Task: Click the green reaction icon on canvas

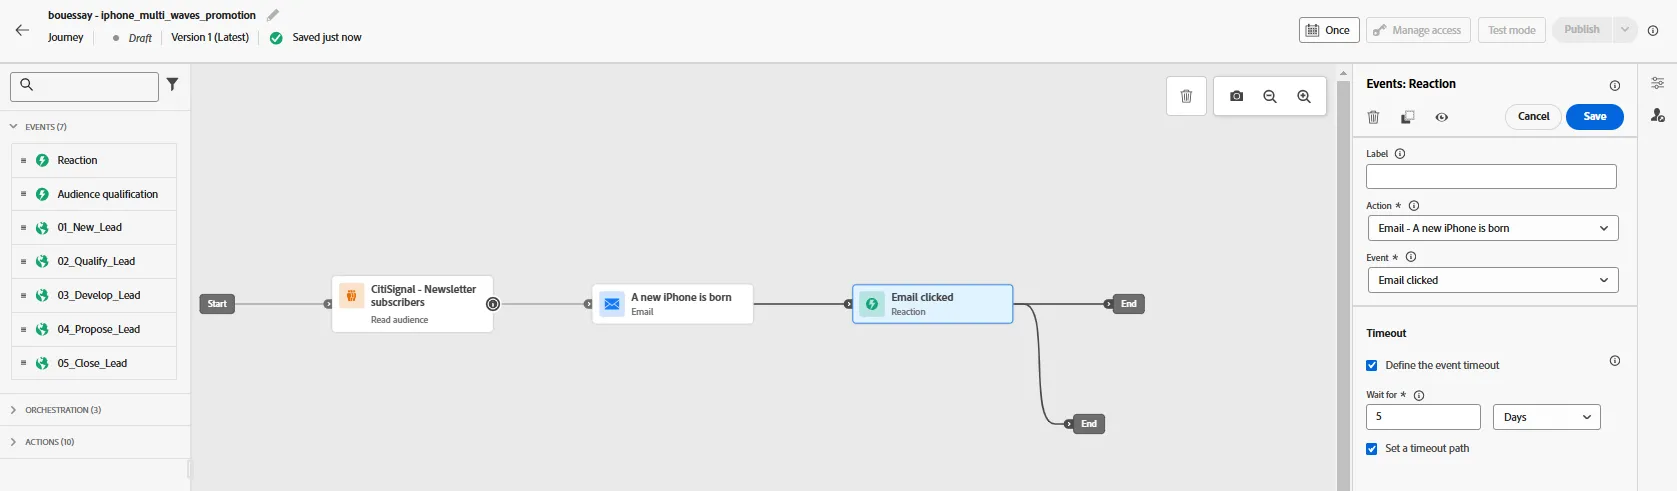Action: [x=872, y=304]
